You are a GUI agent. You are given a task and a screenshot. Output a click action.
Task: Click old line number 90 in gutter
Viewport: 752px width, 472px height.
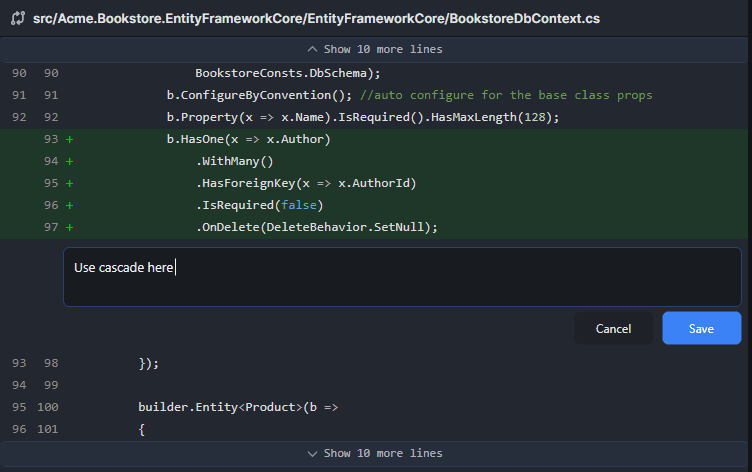coord(19,73)
